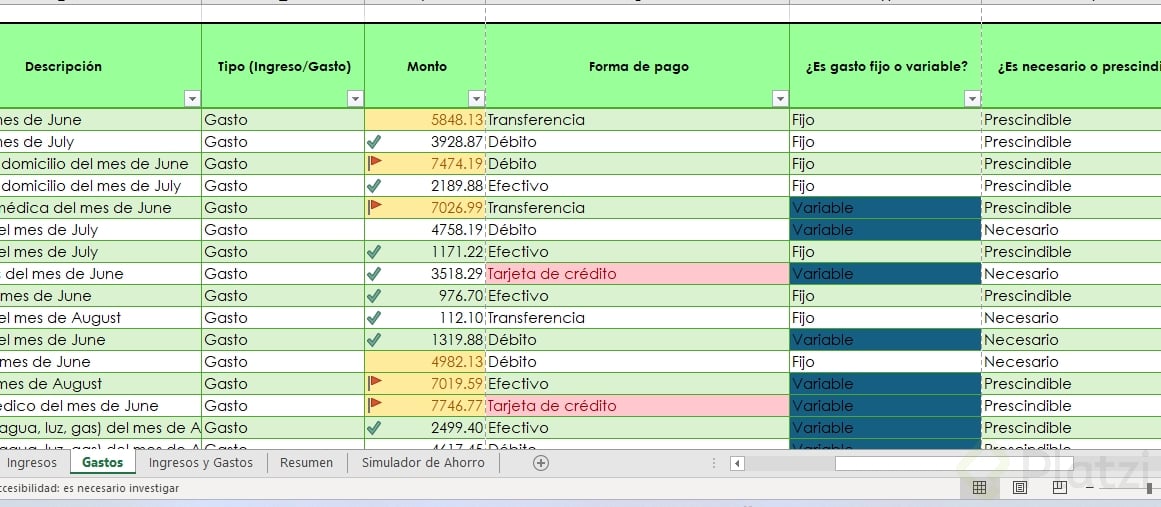Switch to Page Layout view

coord(1020,487)
